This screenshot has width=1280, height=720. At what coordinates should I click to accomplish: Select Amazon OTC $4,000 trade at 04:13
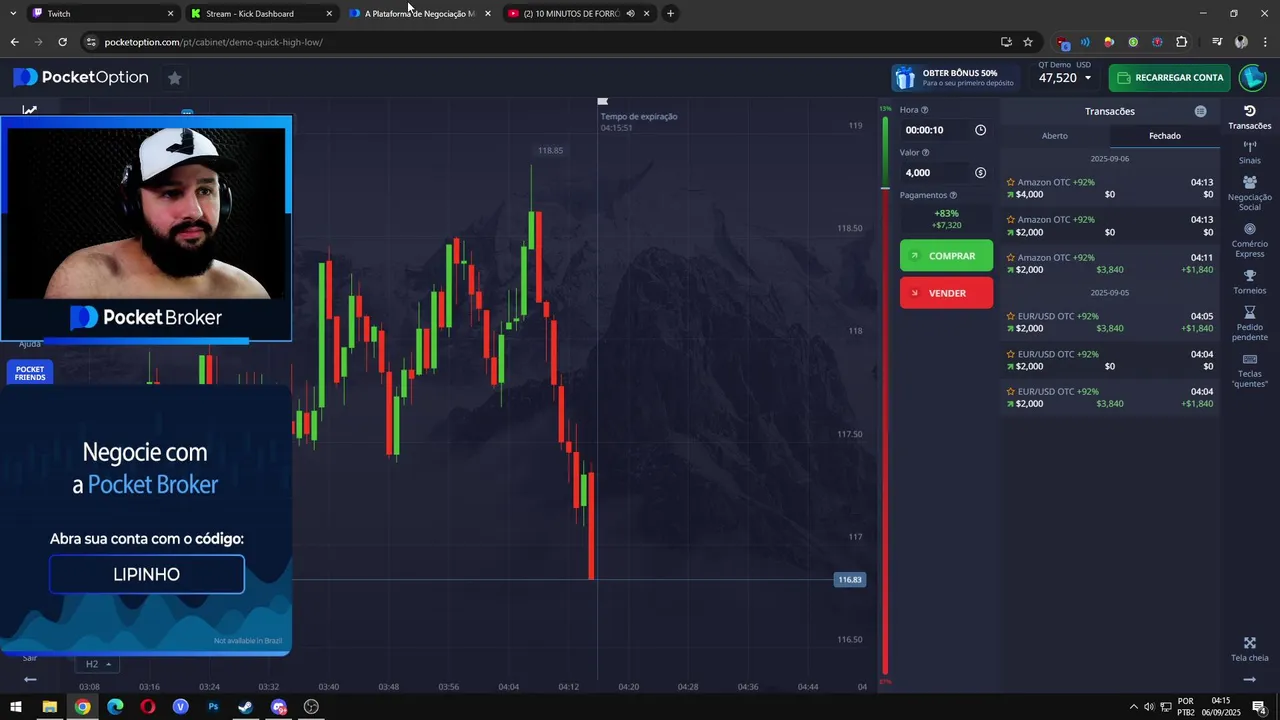[1109, 188]
